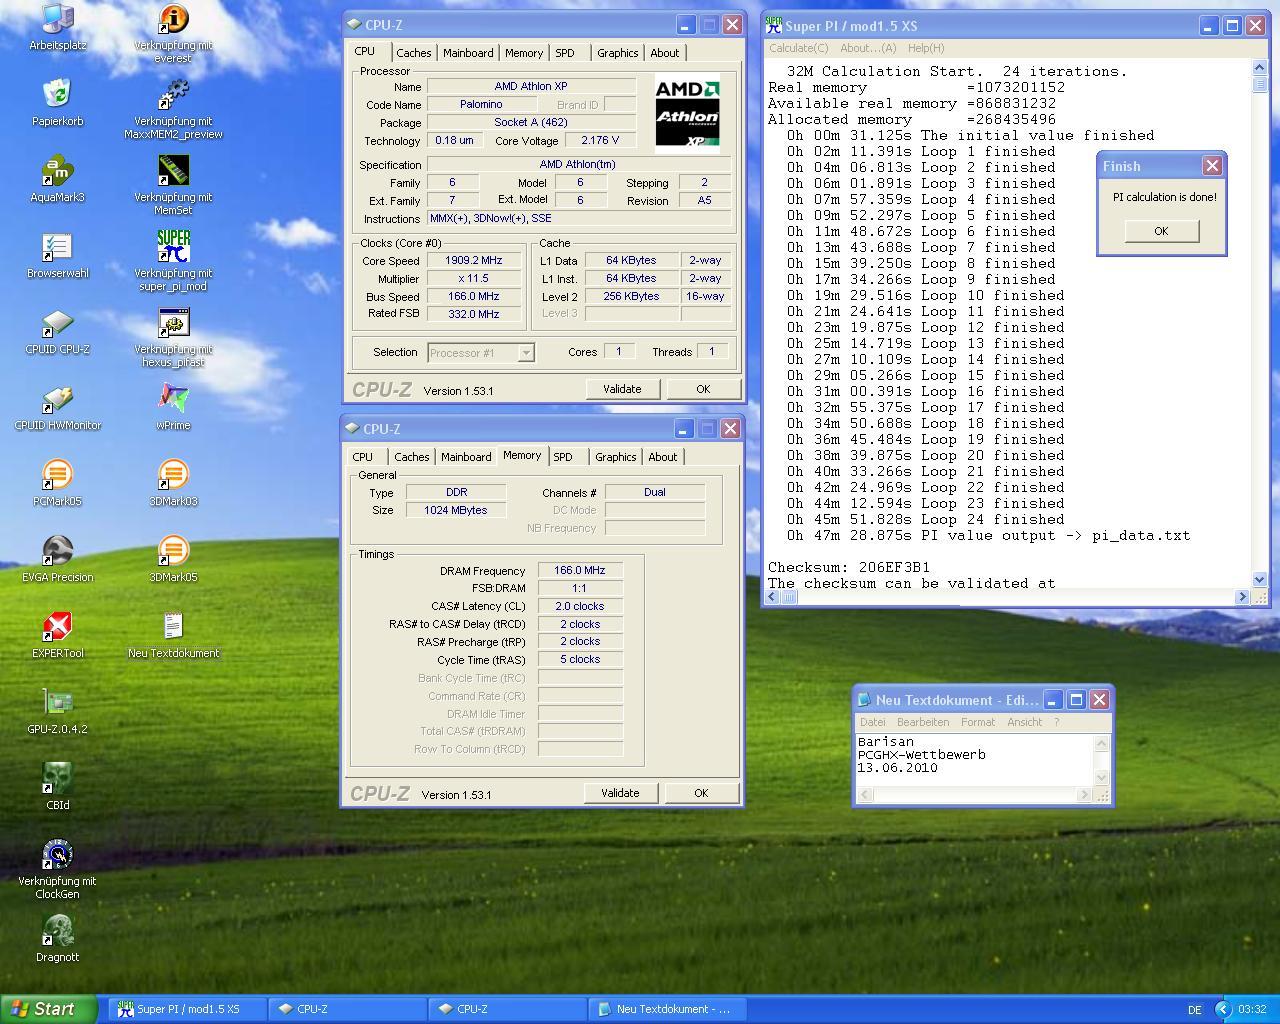Open the MaxxMEM2_preview shortcut icon
Image resolution: width=1280 pixels, height=1024 pixels.
tap(174, 109)
